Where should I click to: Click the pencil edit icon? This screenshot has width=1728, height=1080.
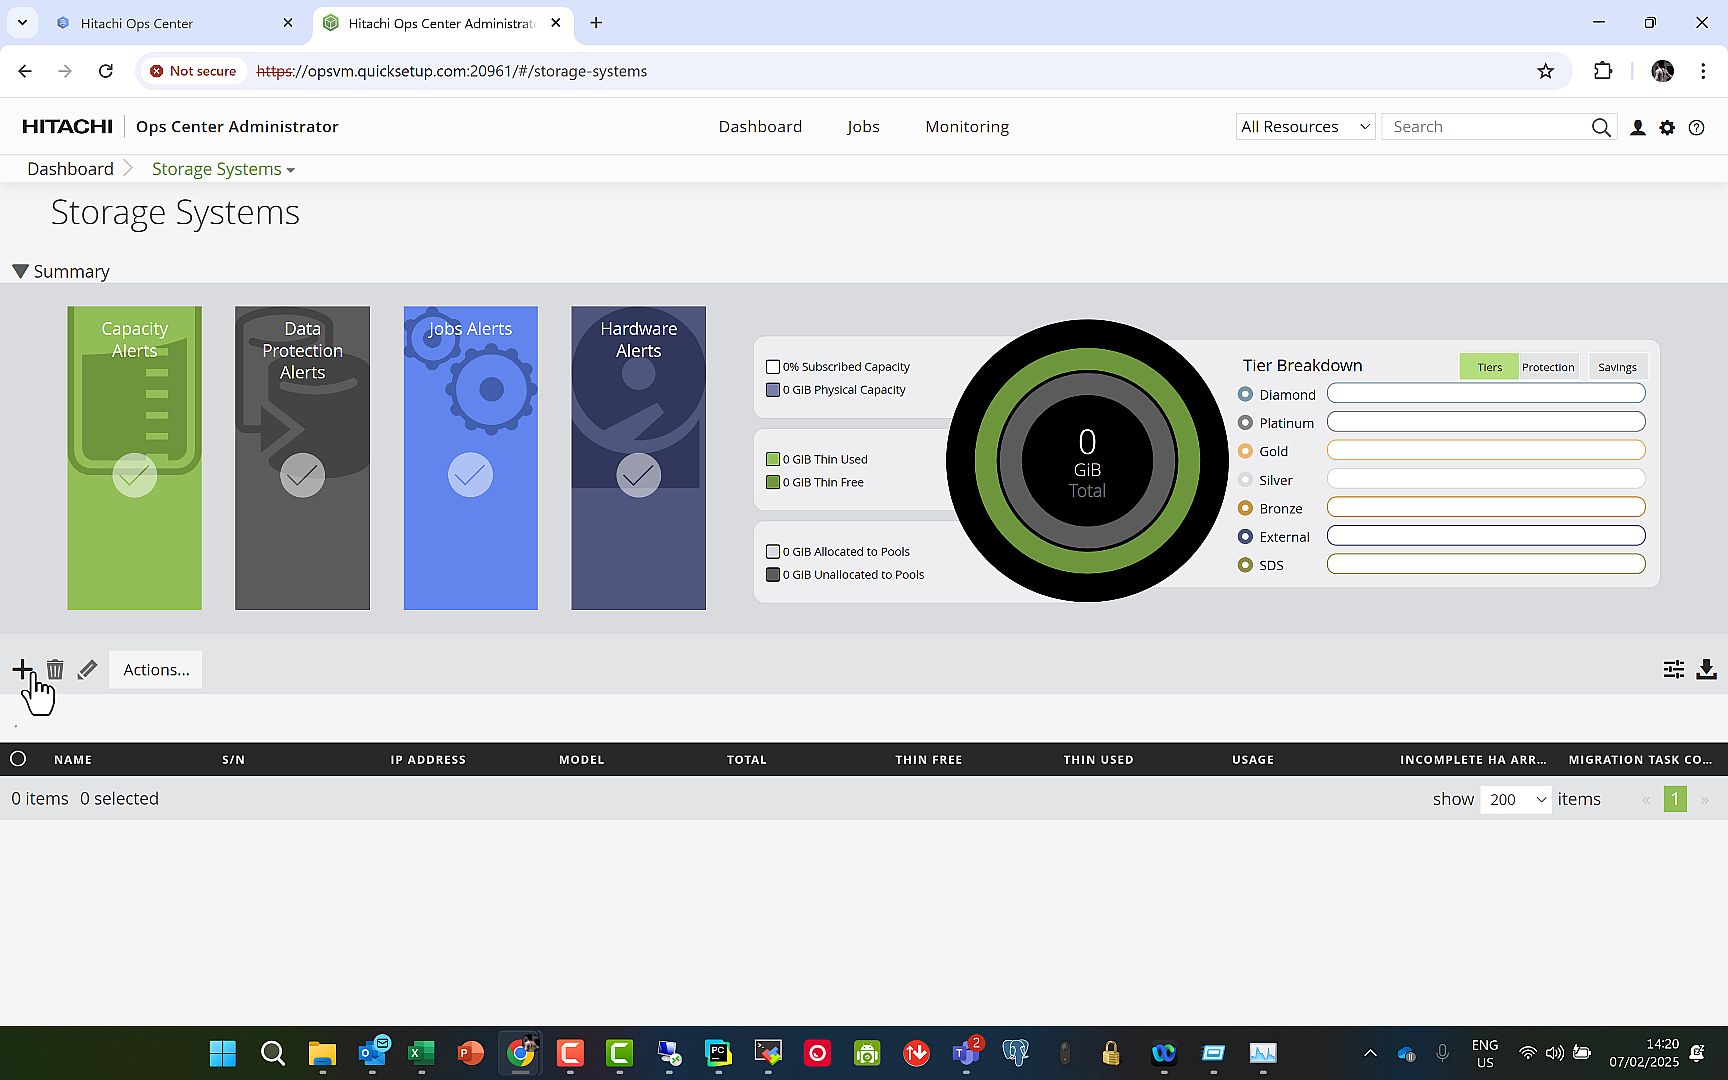87,669
